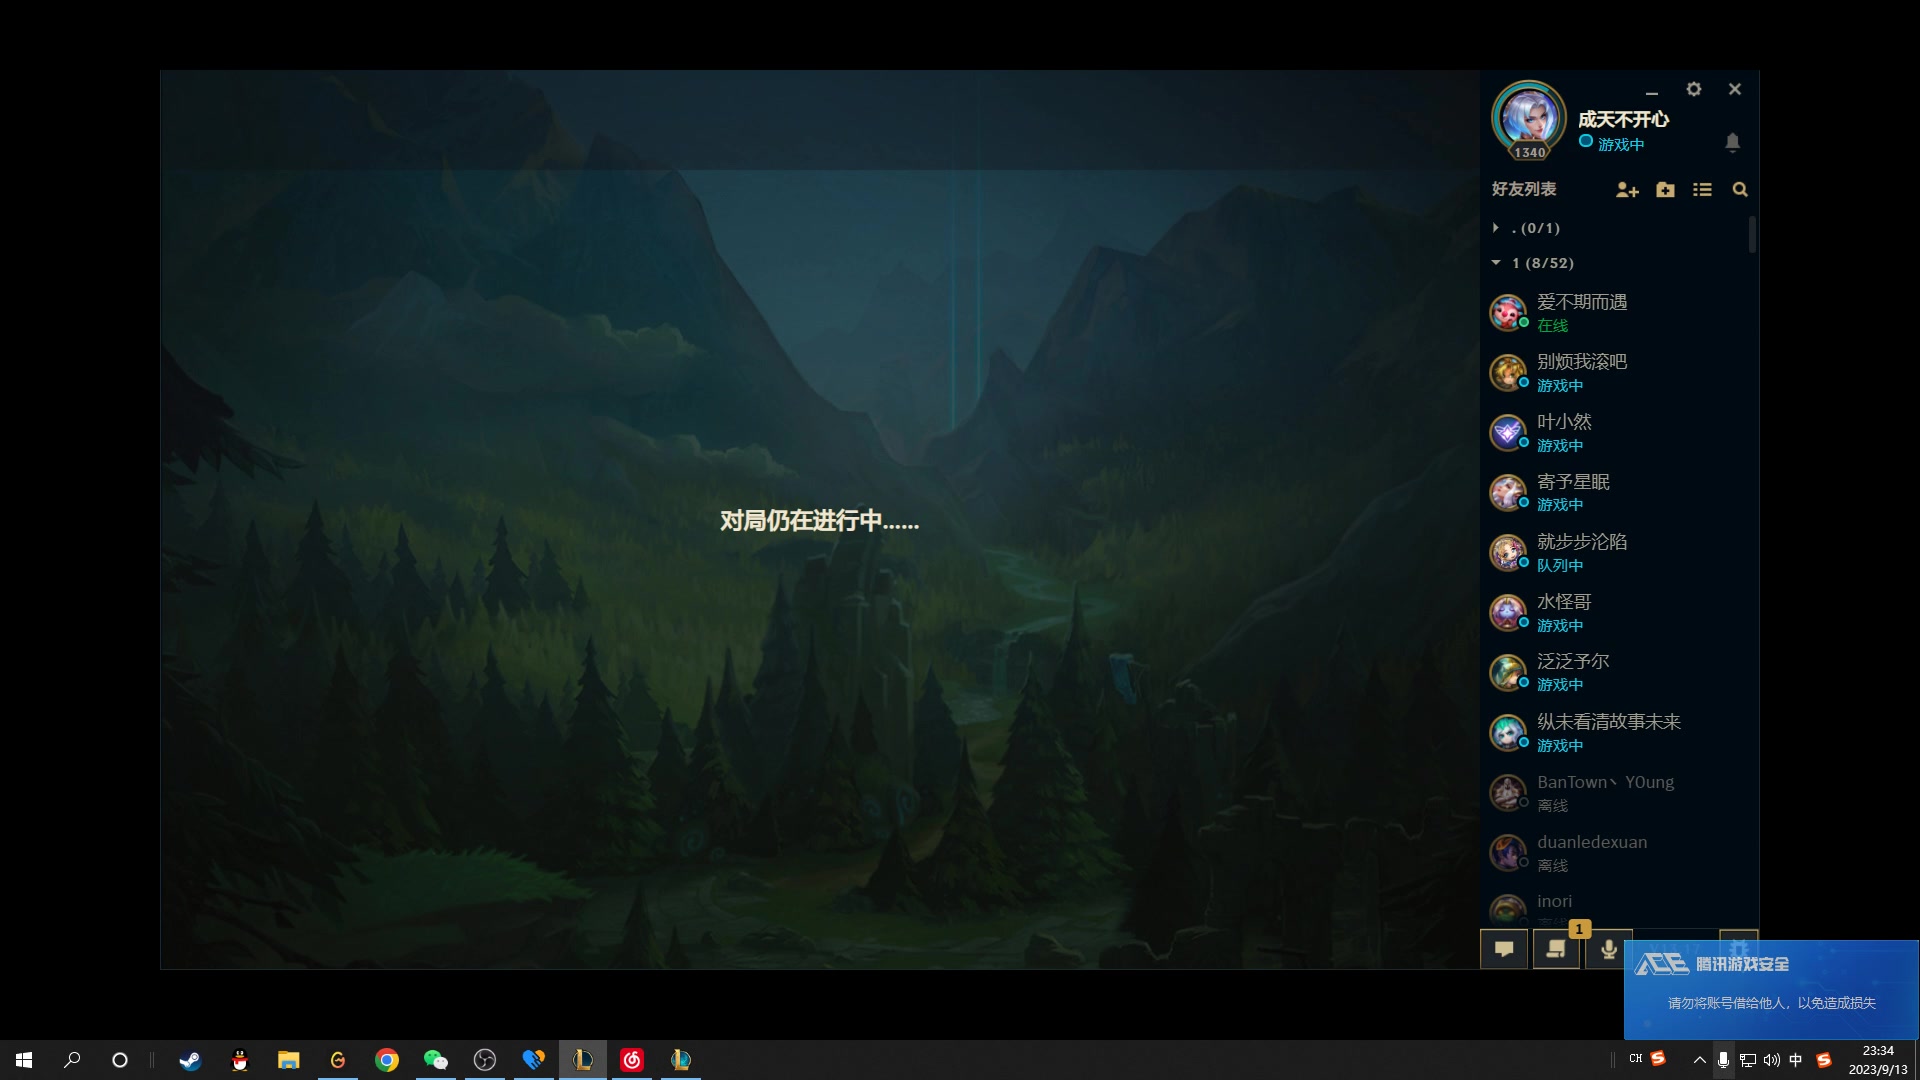Image resolution: width=1920 pixels, height=1080 pixels.
Task: Toggle 中 Chinese input mode indicator
Action: click(x=1796, y=1060)
